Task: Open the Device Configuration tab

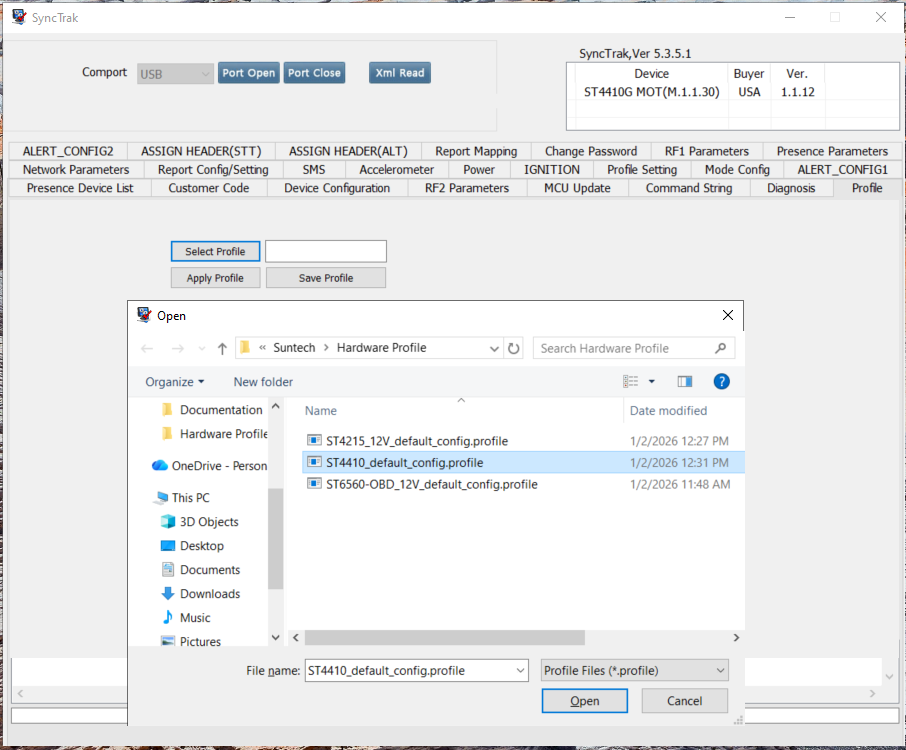Action: [x=337, y=188]
